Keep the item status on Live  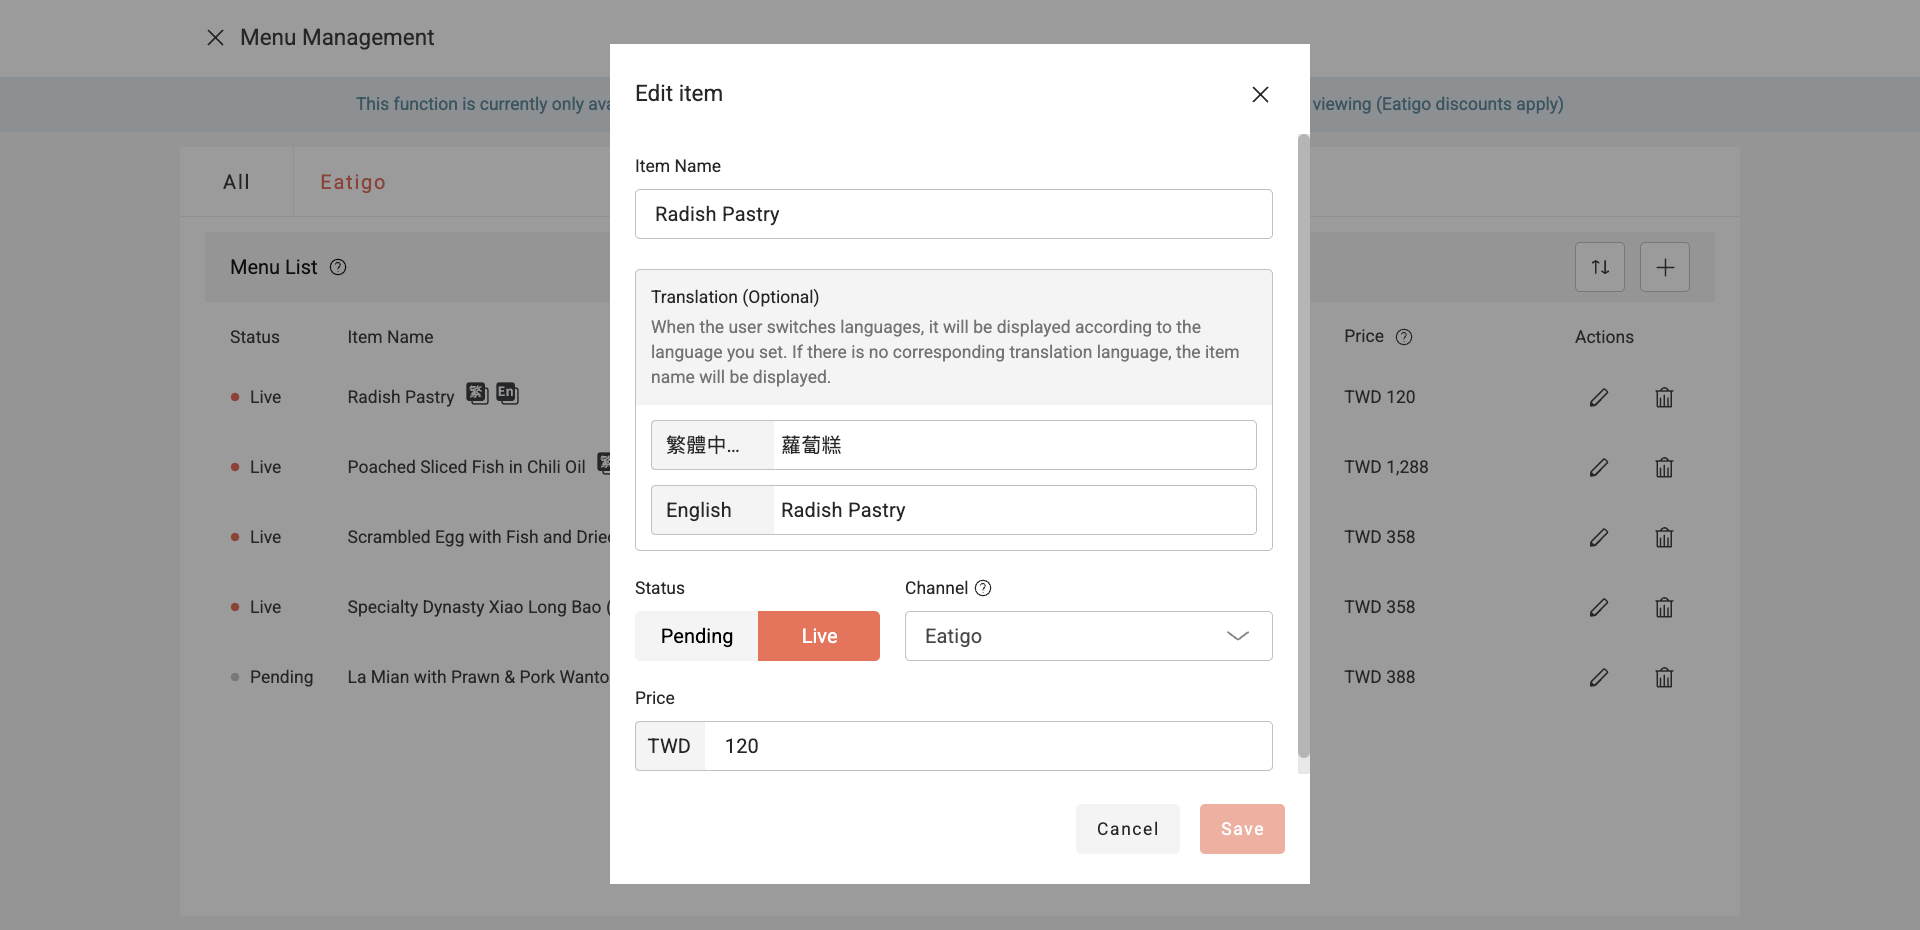[818, 636]
